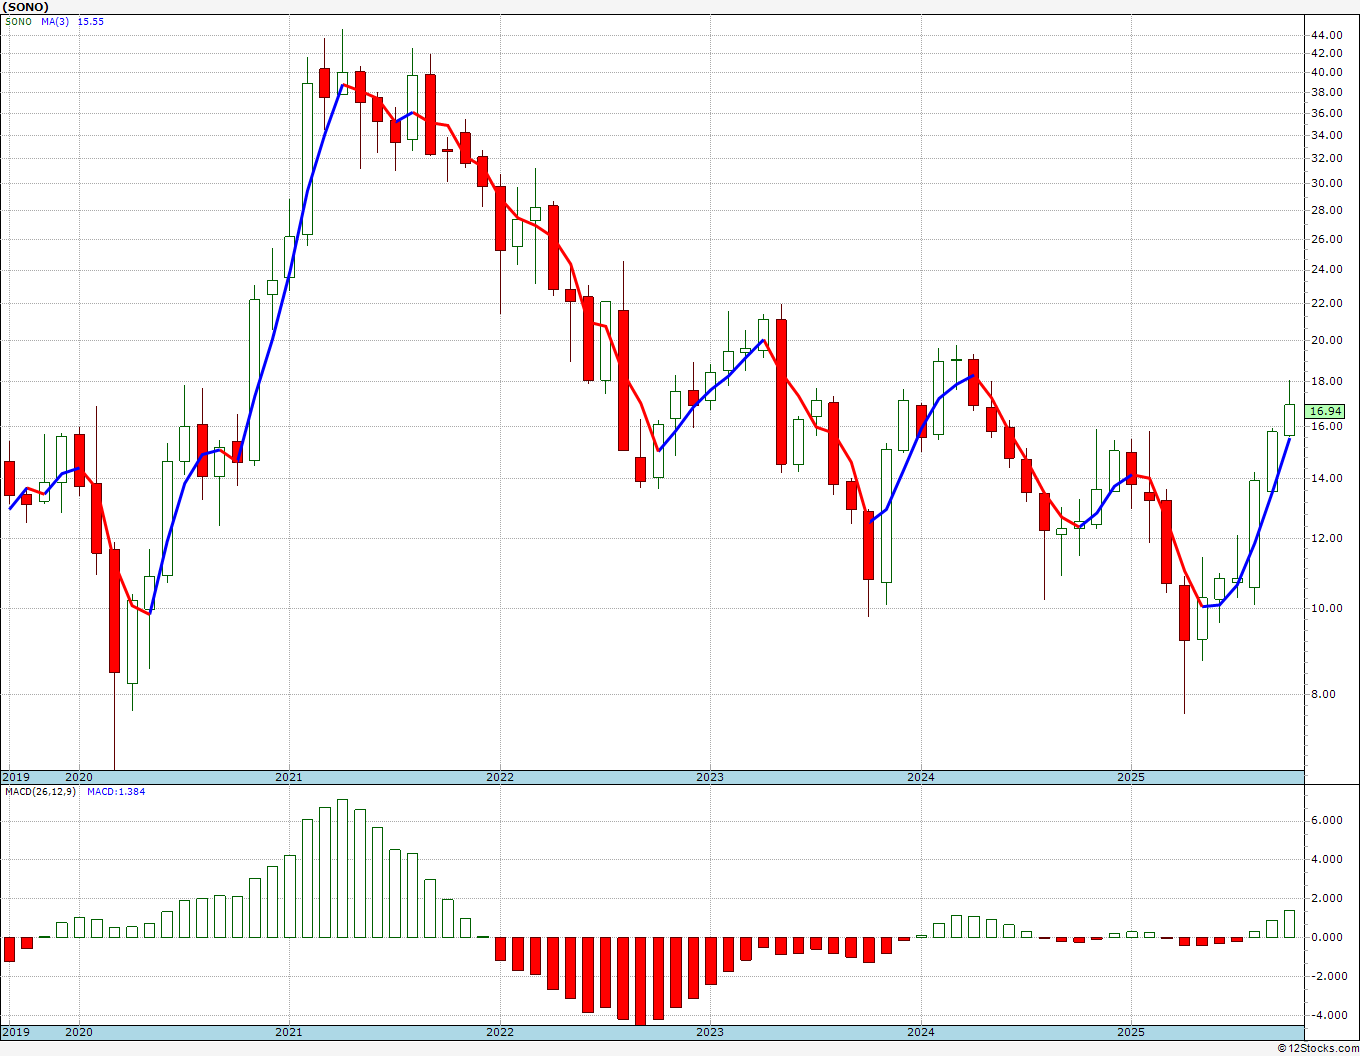
Task: Click the 24.00 price axis label
Action: click(x=1326, y=269)
